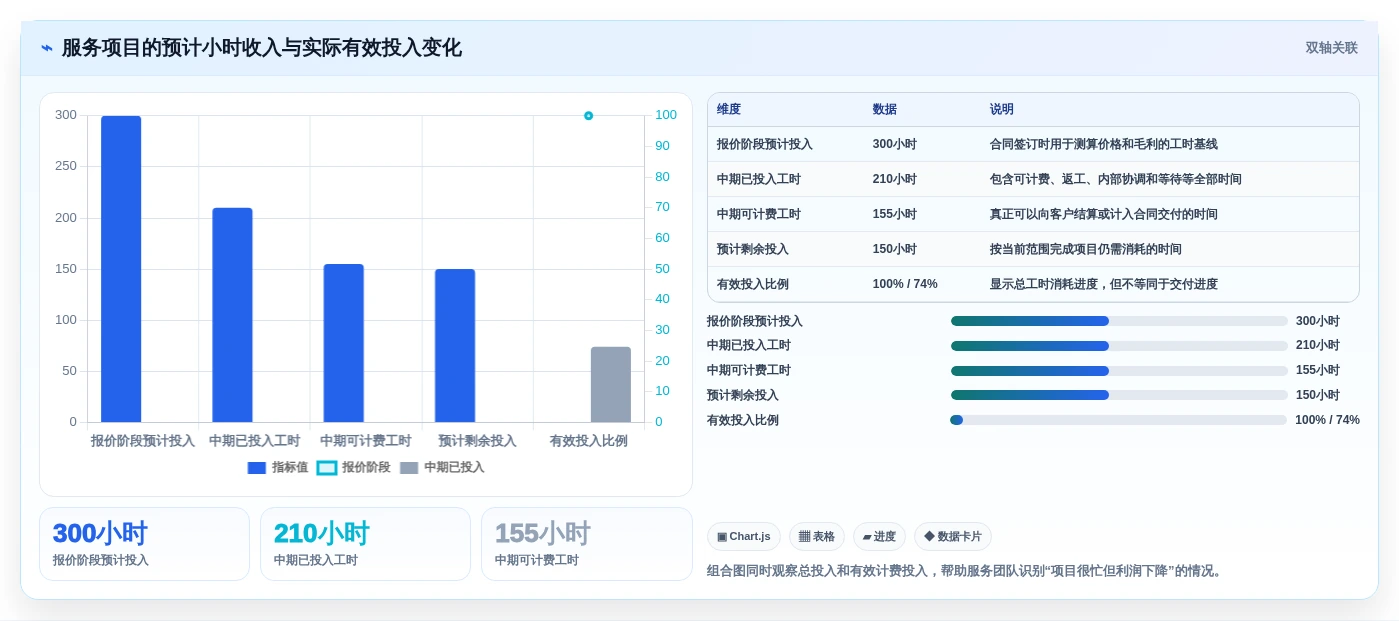Click the 300小时 value in the table

[895, 145]
